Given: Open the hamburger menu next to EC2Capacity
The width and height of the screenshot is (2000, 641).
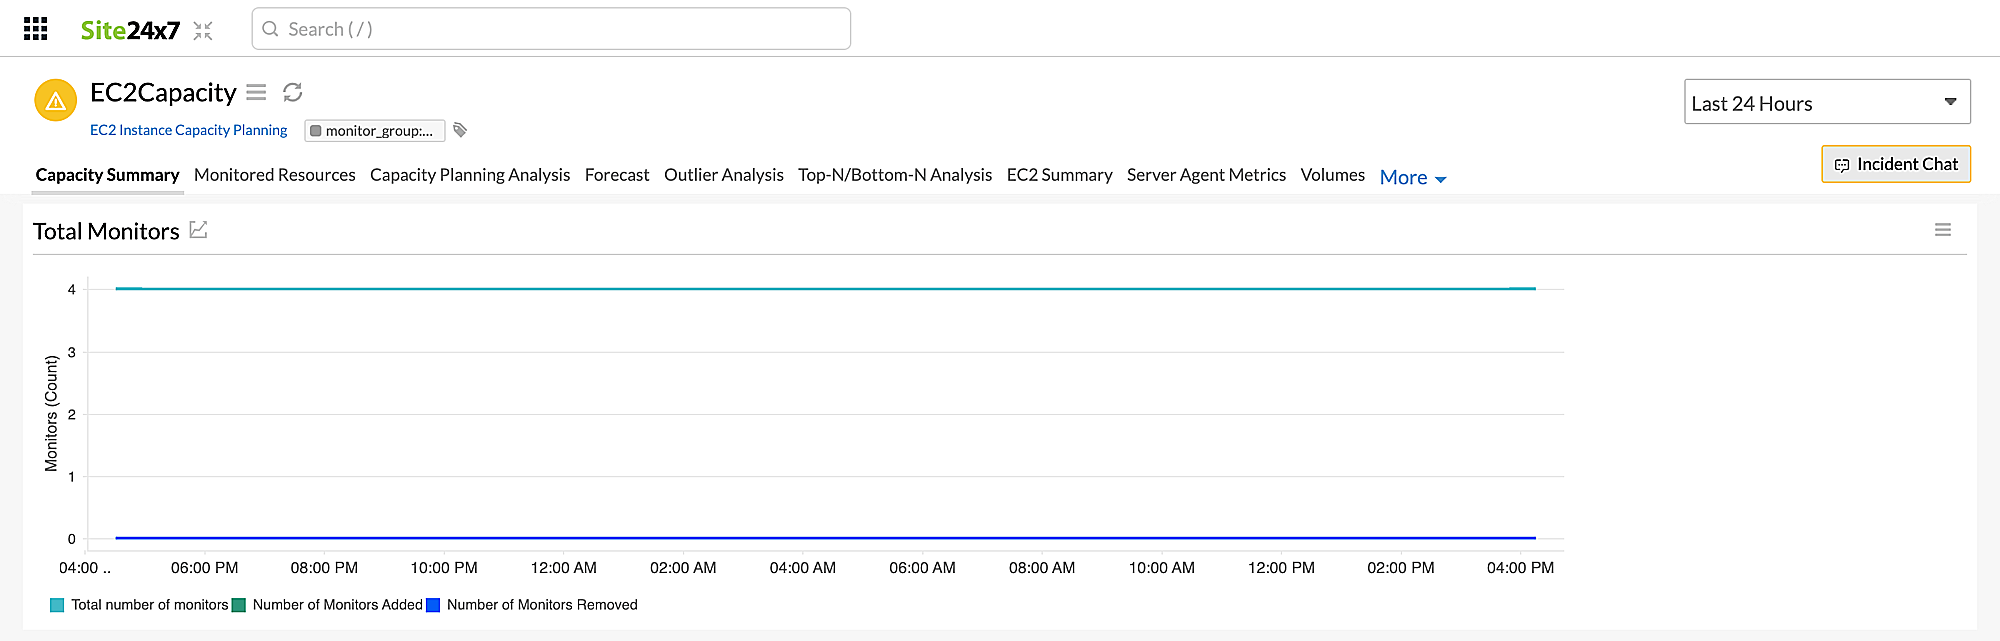Looking at the screenshot, I should coord(256,92).
